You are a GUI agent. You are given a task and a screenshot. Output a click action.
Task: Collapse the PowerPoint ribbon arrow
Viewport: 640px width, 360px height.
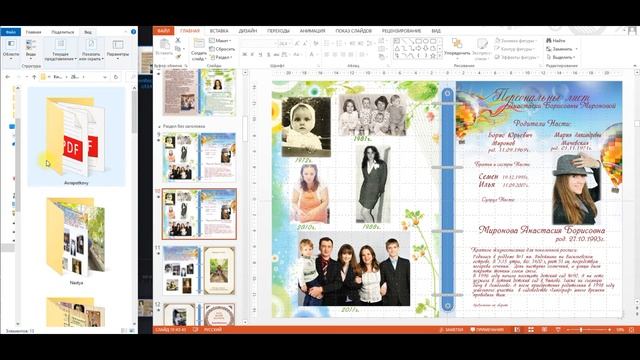coord(635,65)
